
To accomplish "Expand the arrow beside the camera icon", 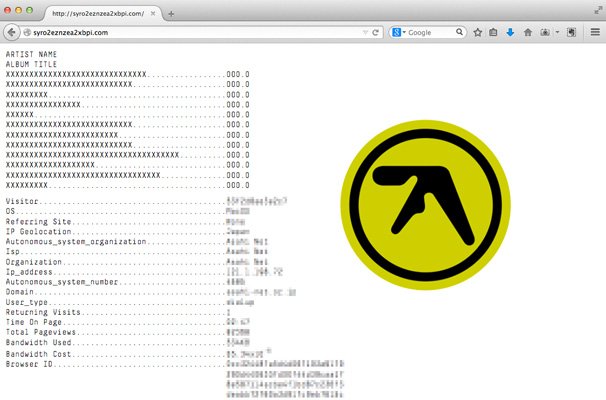I will coord(555,32).
